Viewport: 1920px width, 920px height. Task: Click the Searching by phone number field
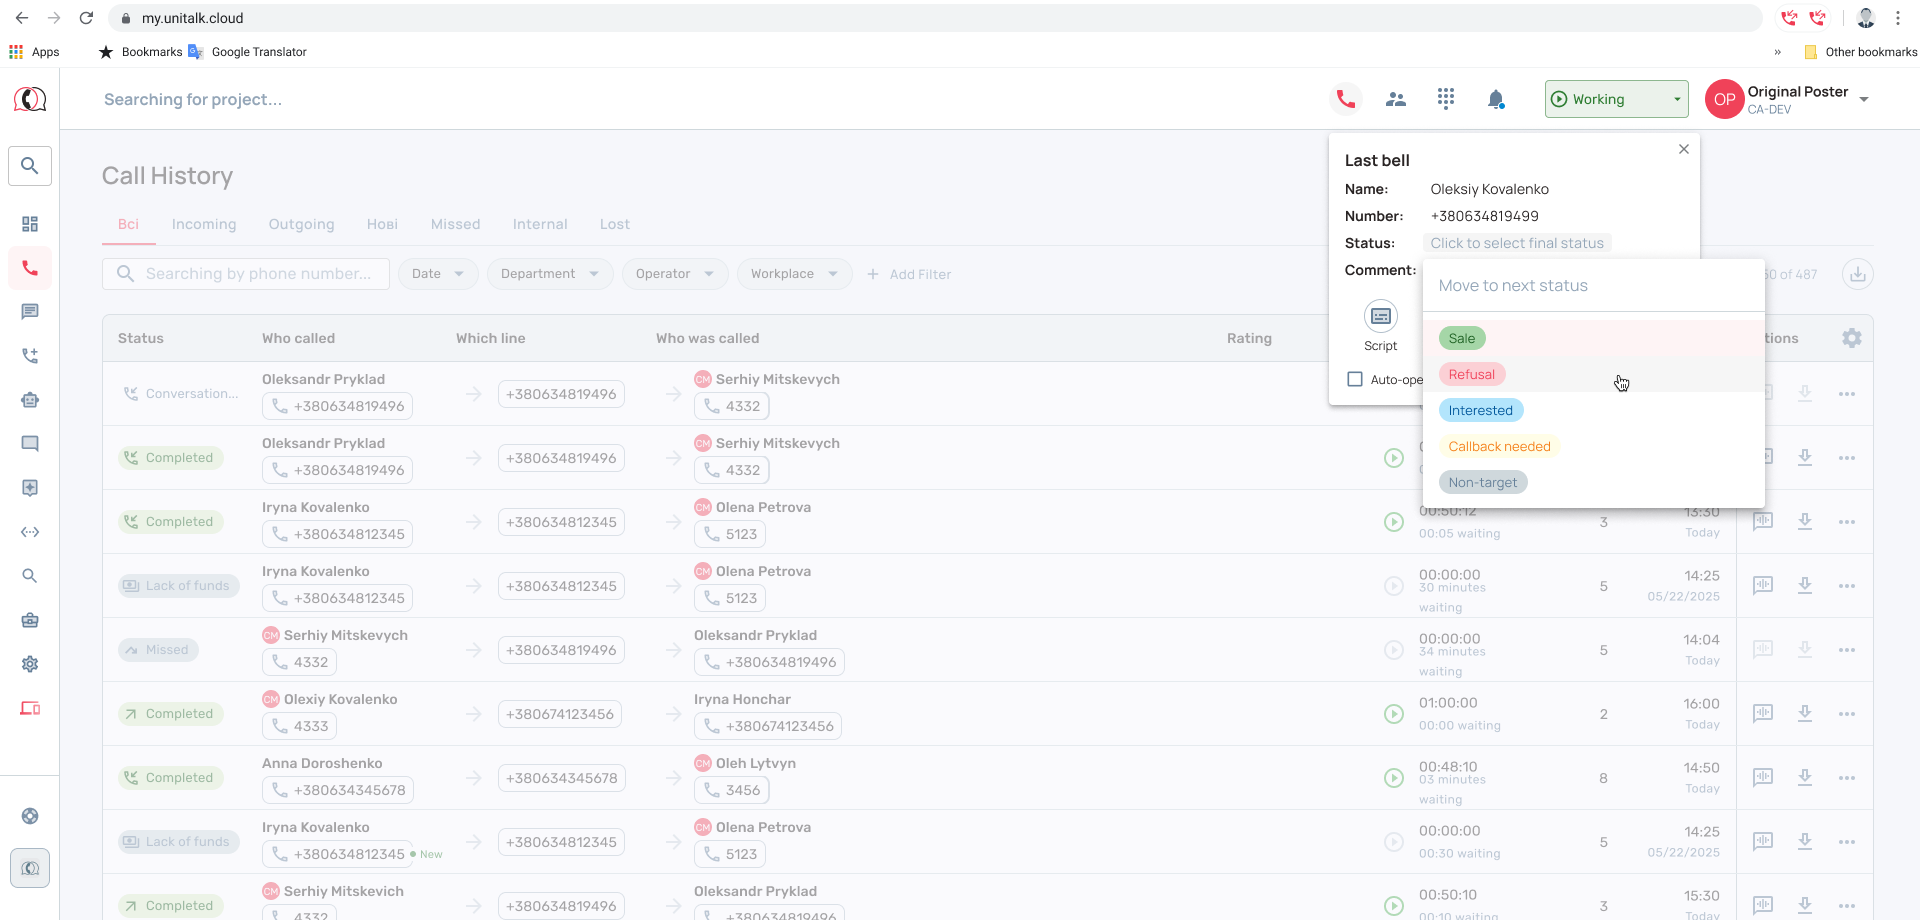point(246,274)
